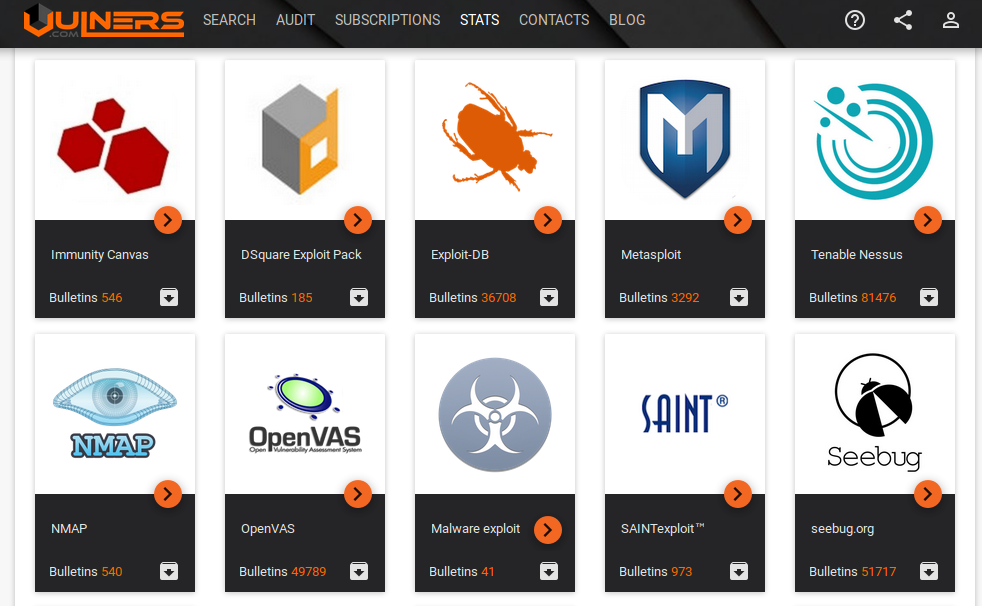Click the Metasploit title text
Image resolution: width=982 pixels, height=606 pixels.
(x=651, y=255)
